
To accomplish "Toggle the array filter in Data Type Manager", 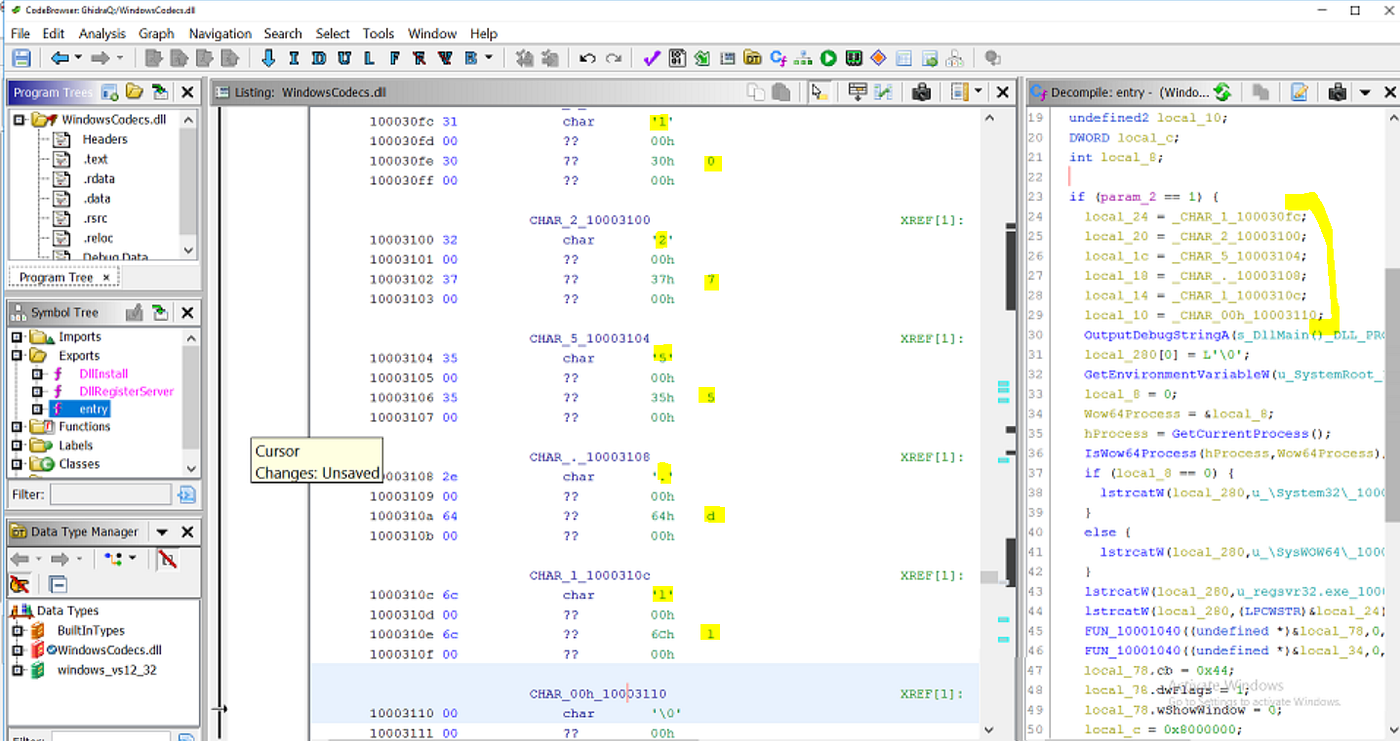I will [168, 559].
